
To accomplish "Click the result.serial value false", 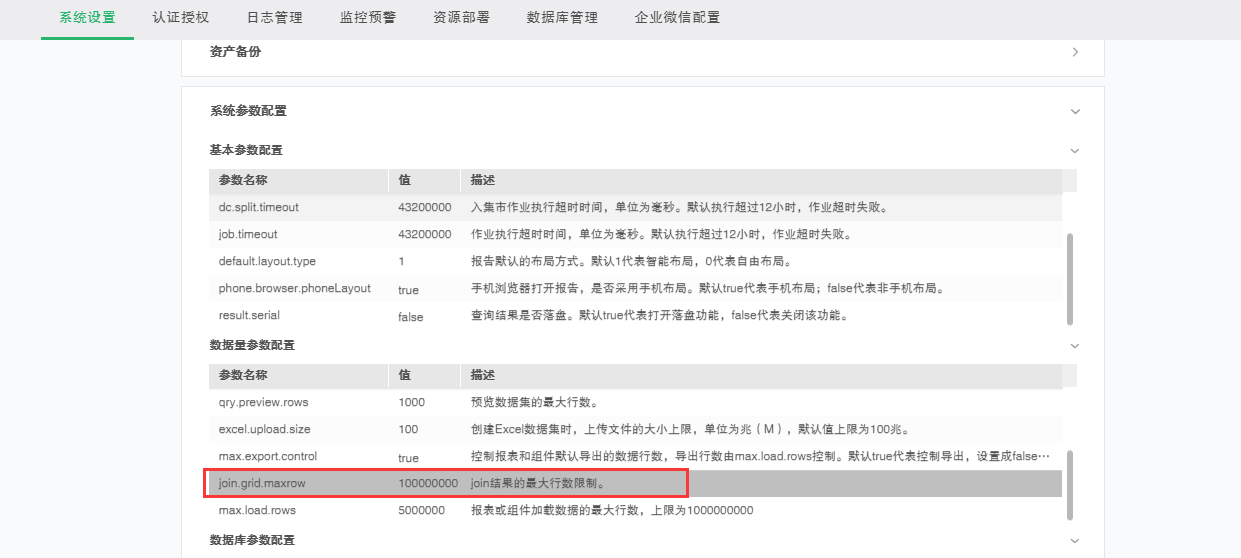I will tap(410, 317).
